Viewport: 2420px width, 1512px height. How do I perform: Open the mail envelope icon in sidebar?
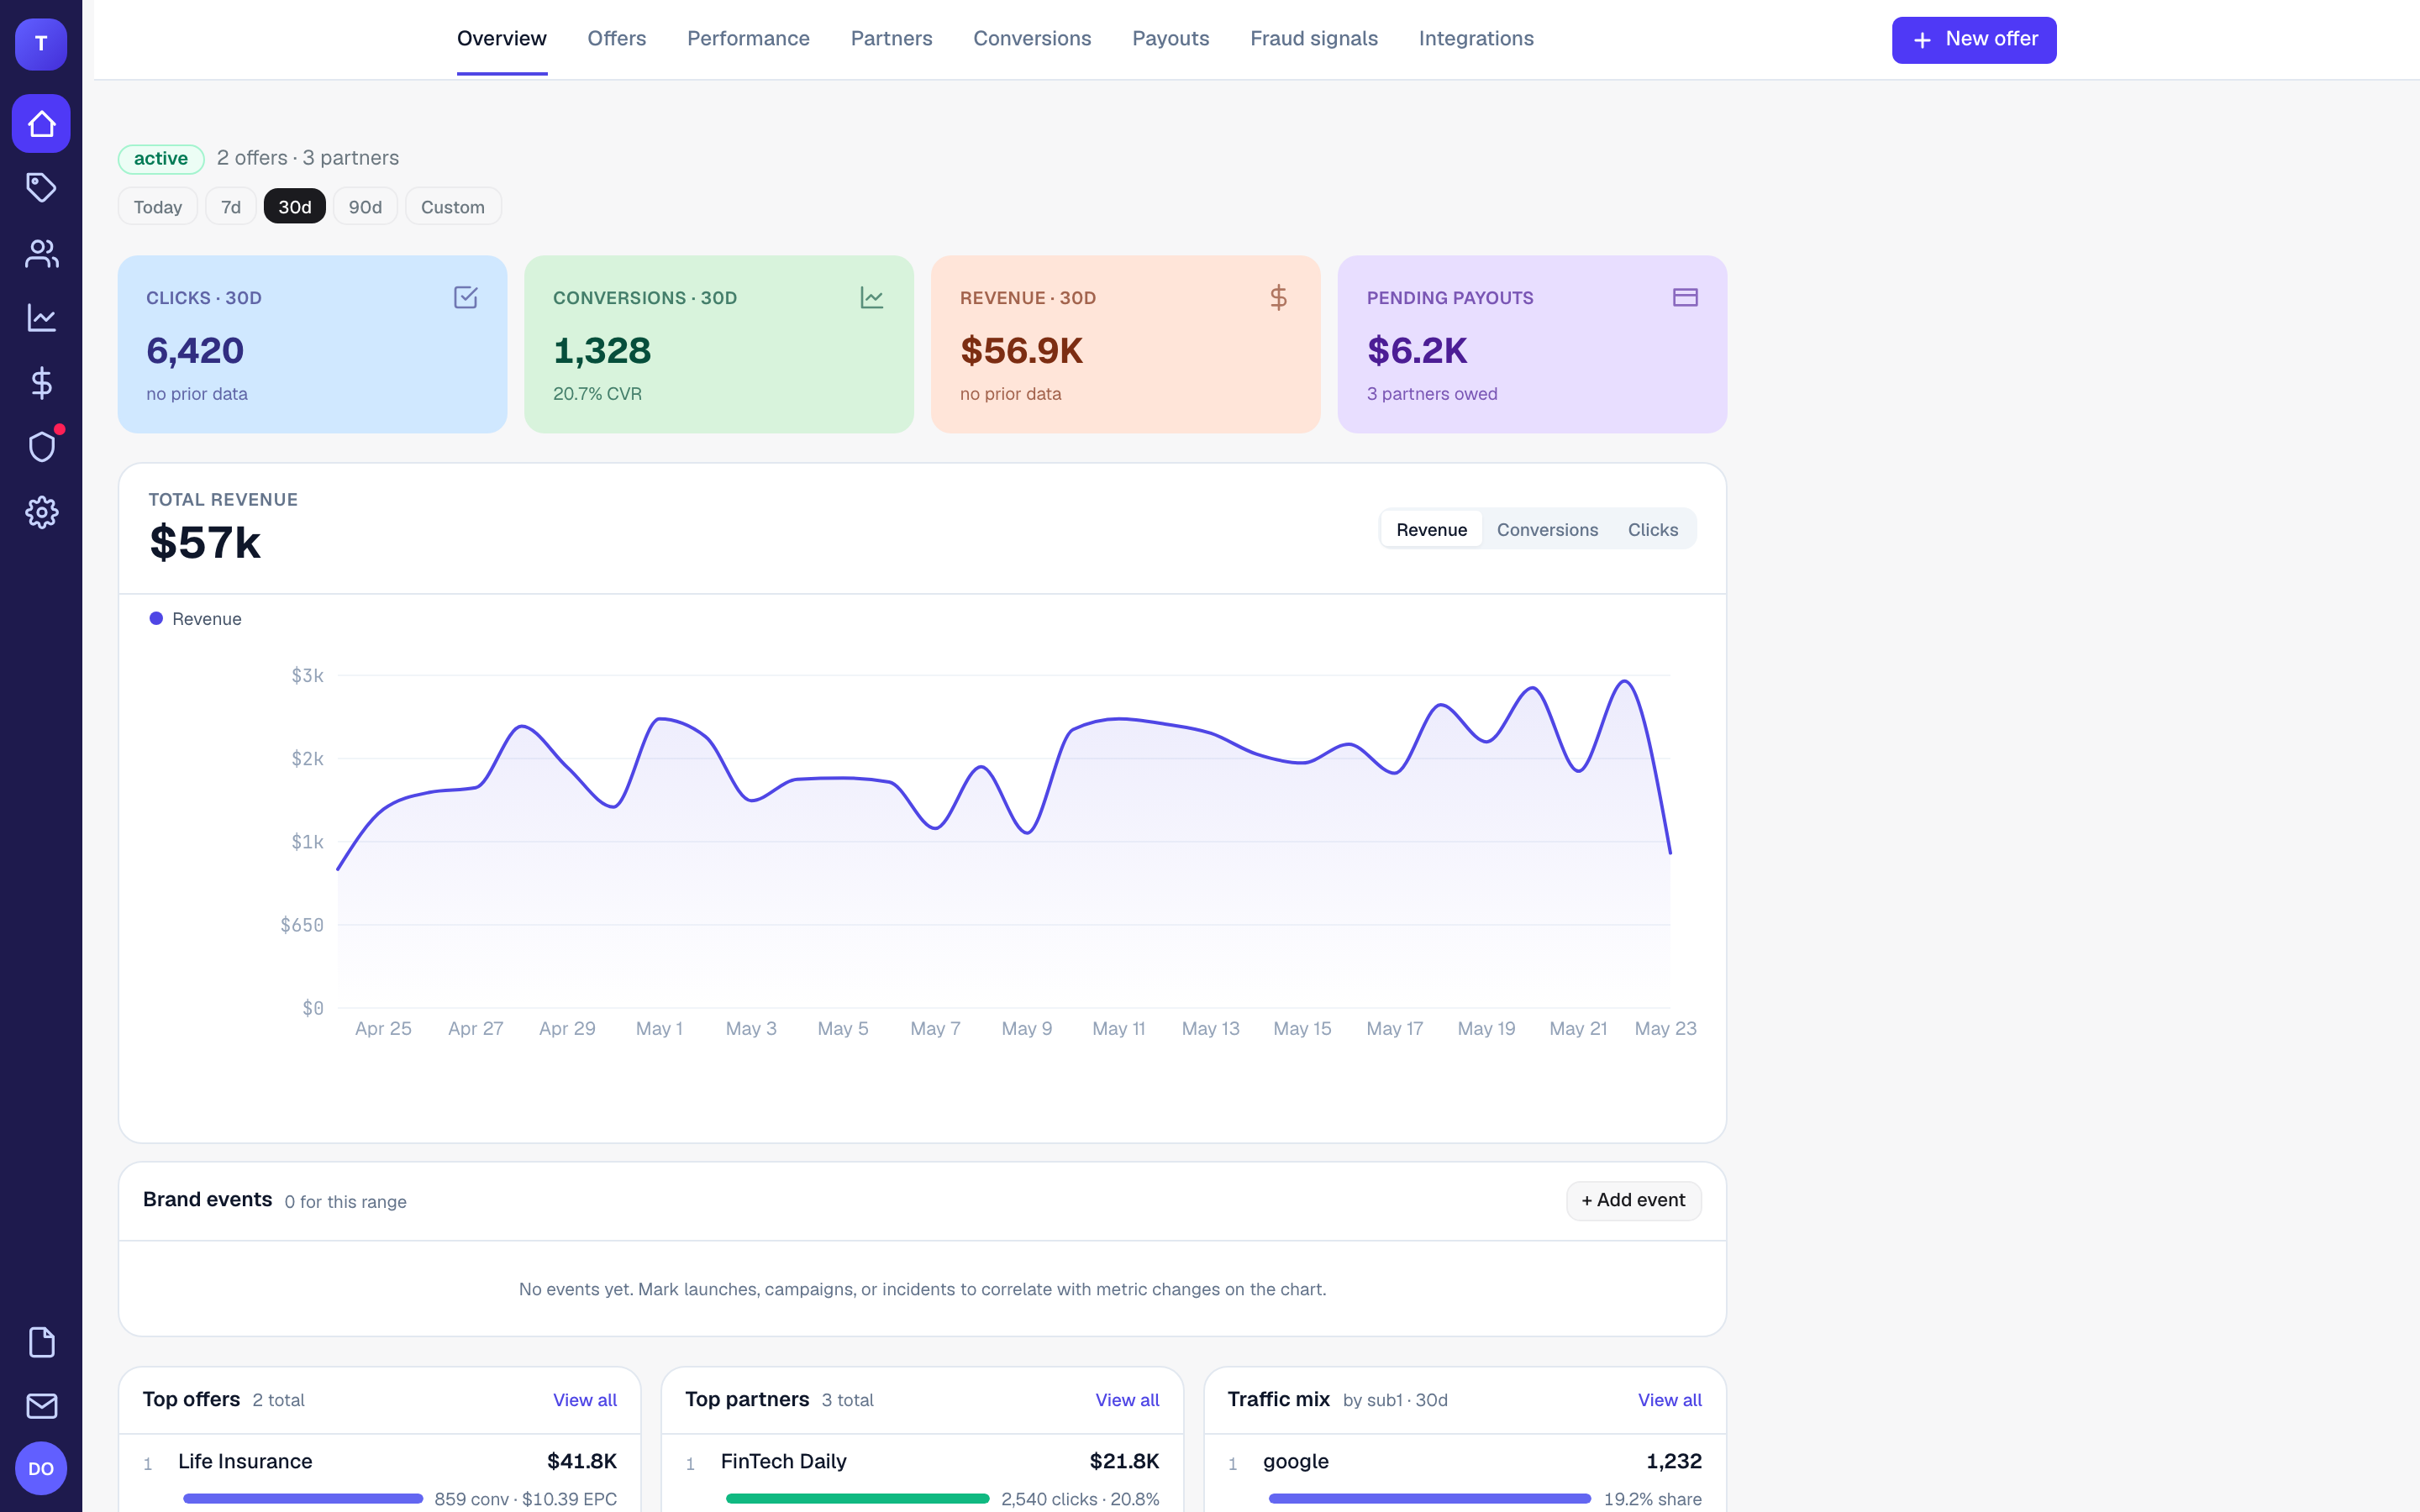[41, 1406]
